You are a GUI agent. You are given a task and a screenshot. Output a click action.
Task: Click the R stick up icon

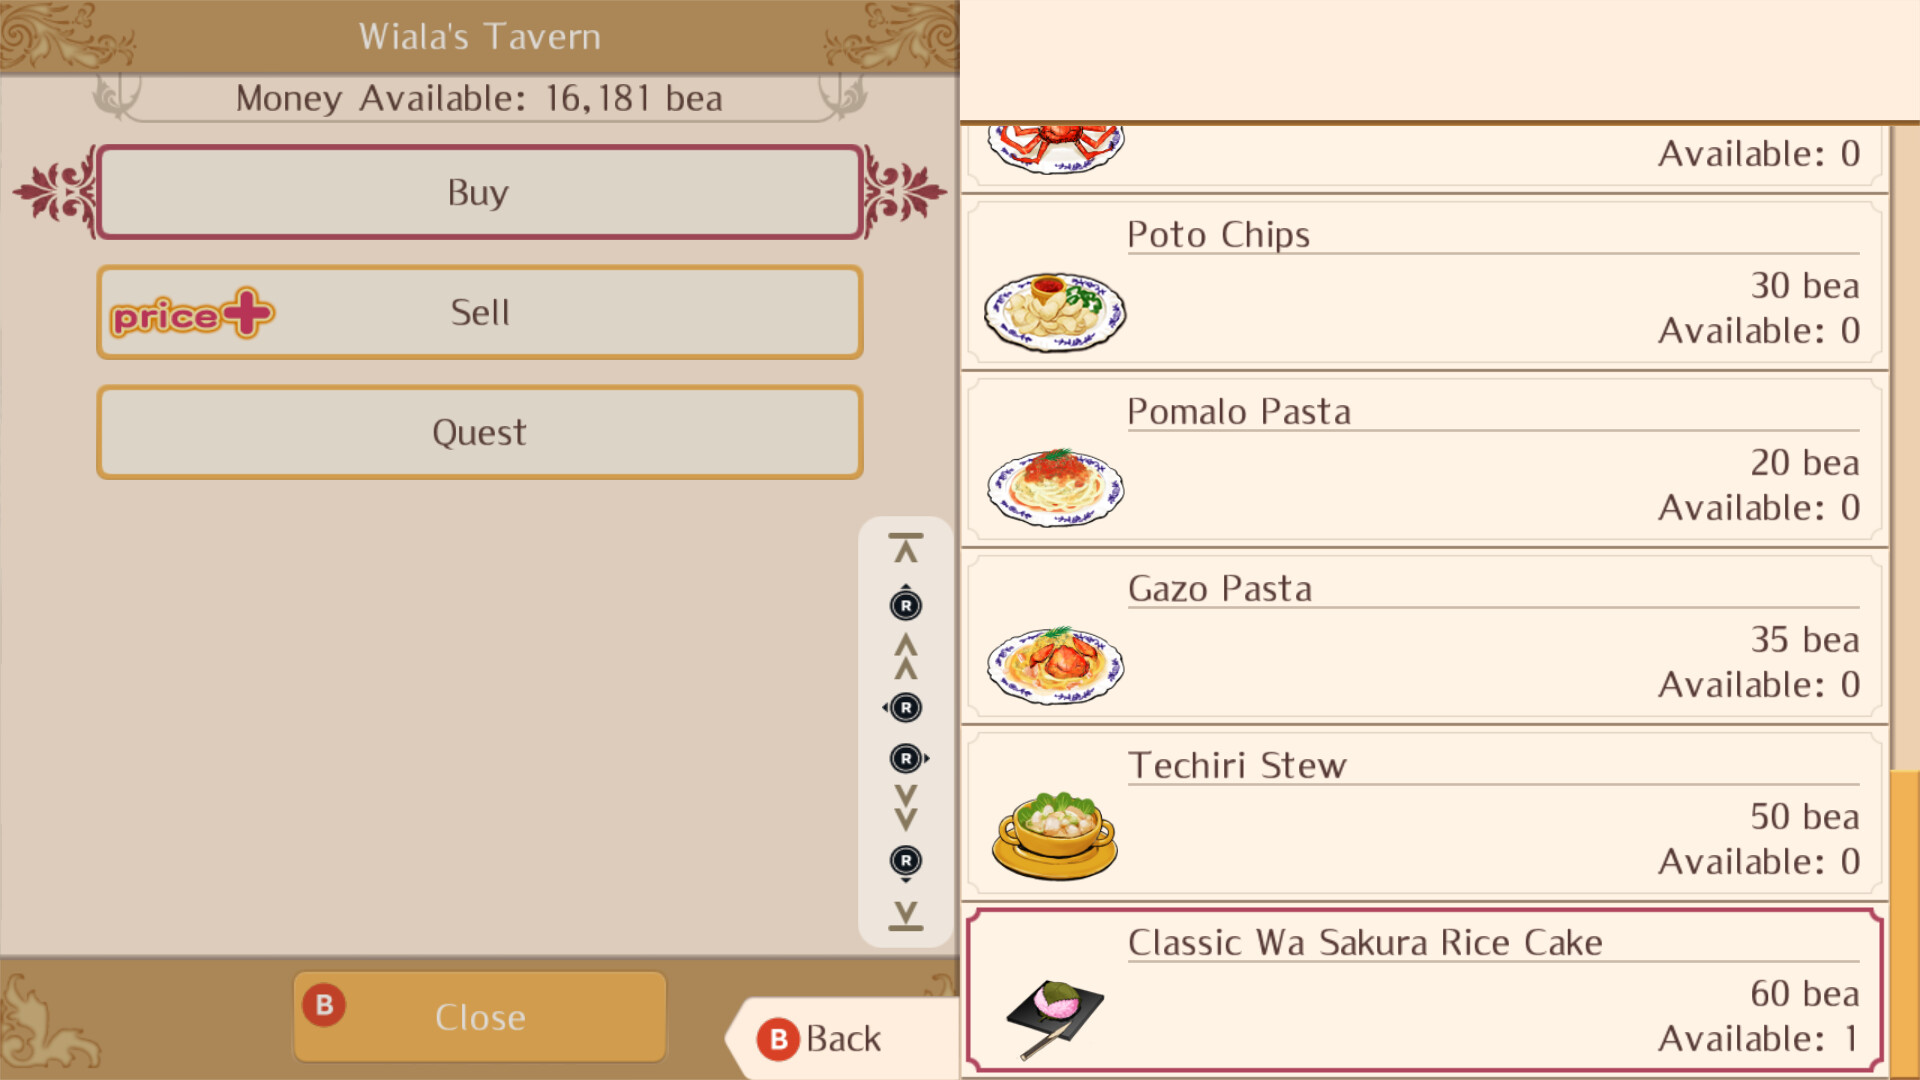coord(906,604)
